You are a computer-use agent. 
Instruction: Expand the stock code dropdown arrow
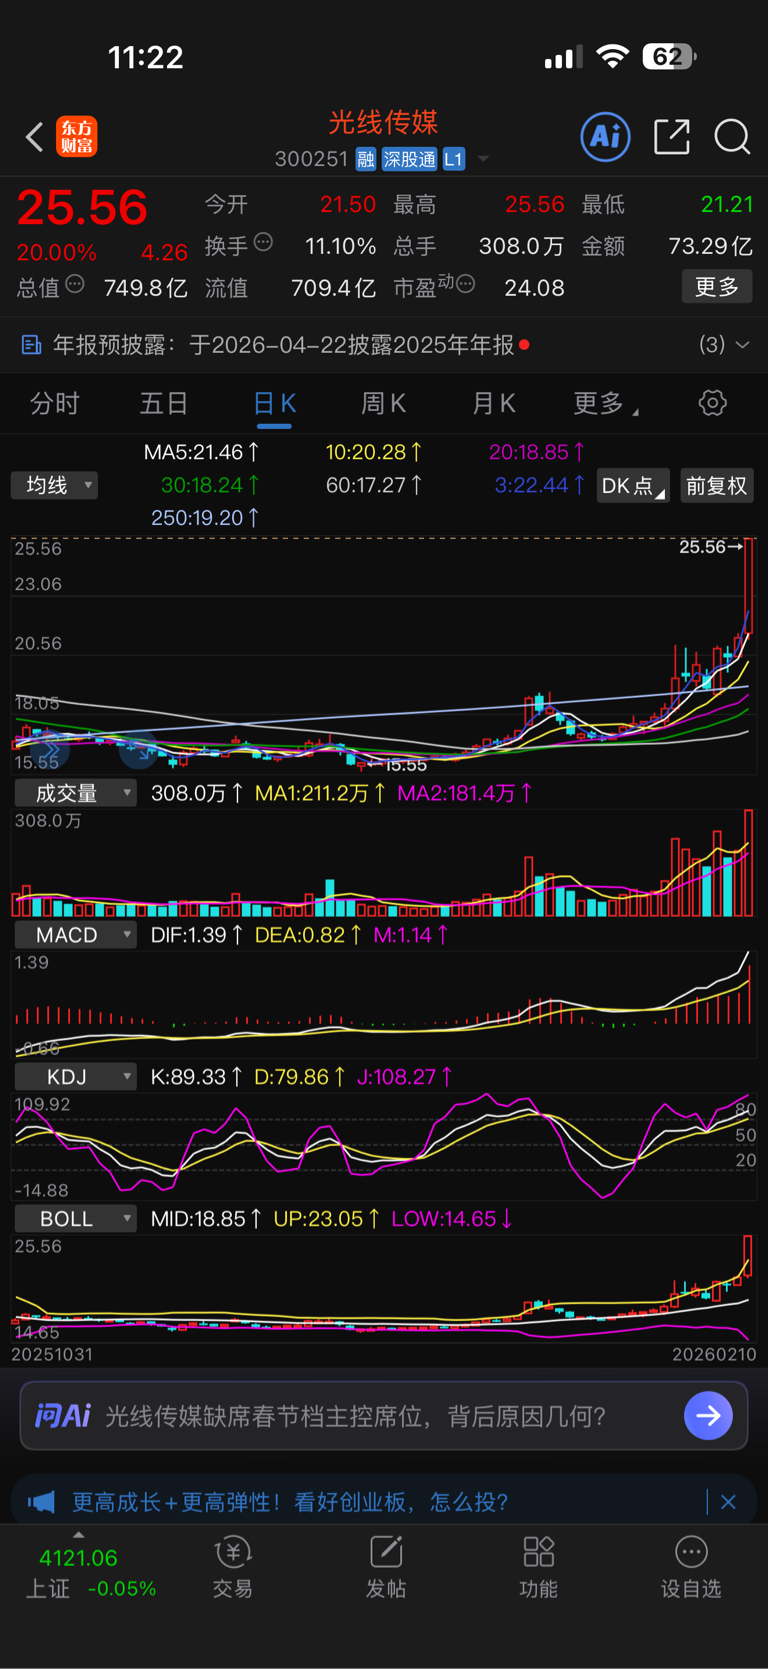point(483,159)
